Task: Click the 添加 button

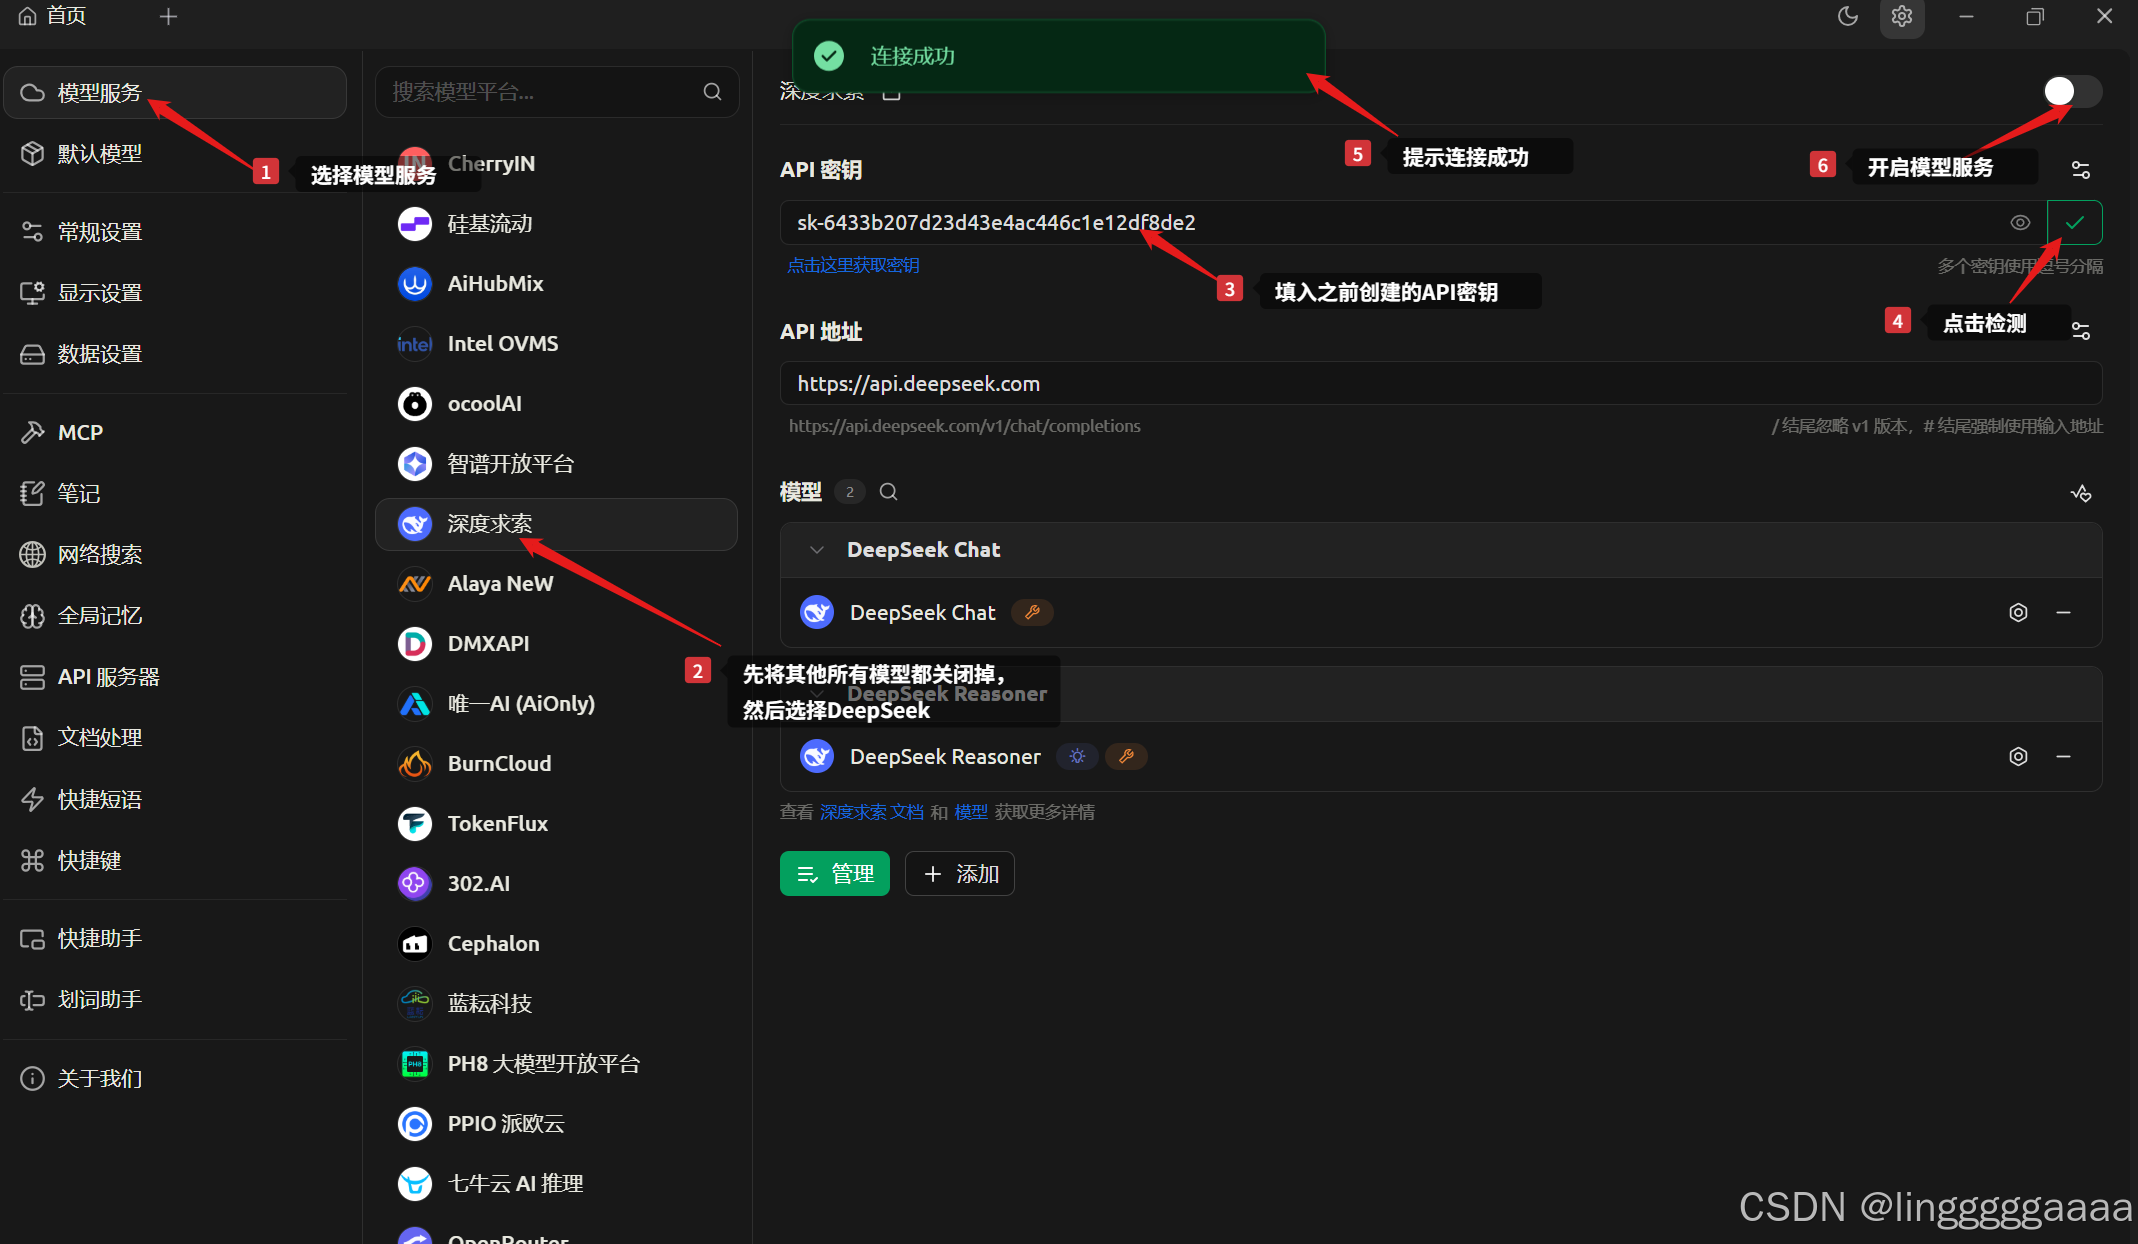Action: [x=959, y=874]
